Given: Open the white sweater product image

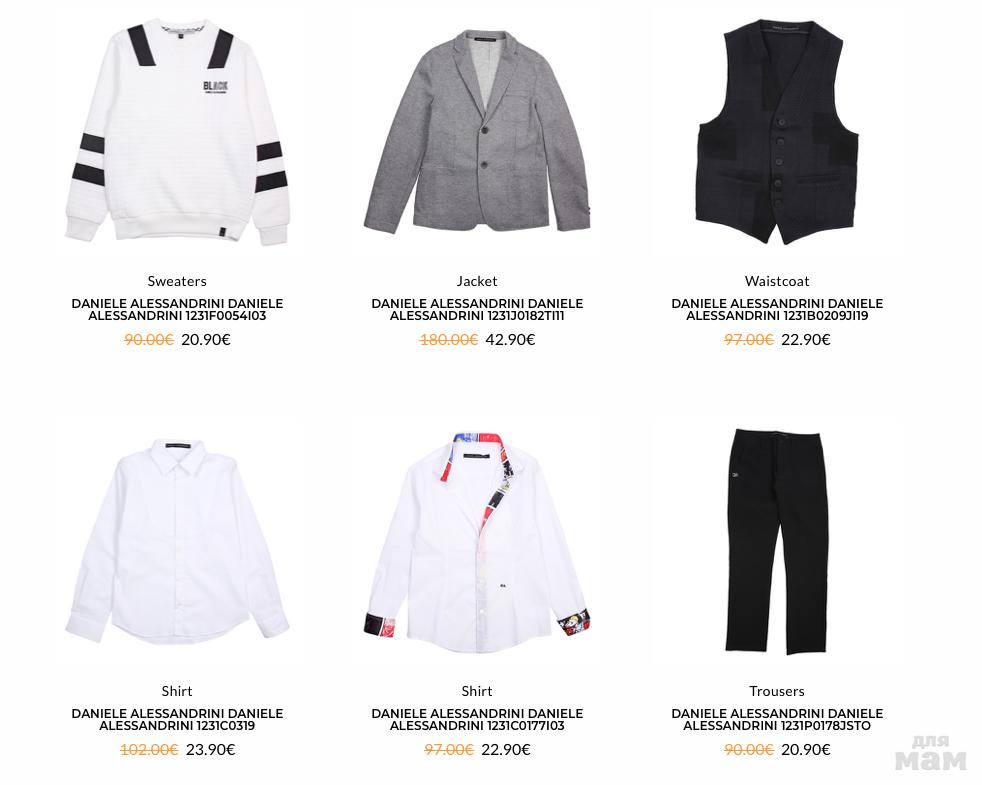Looking at the screenshot, I should 177,132.
